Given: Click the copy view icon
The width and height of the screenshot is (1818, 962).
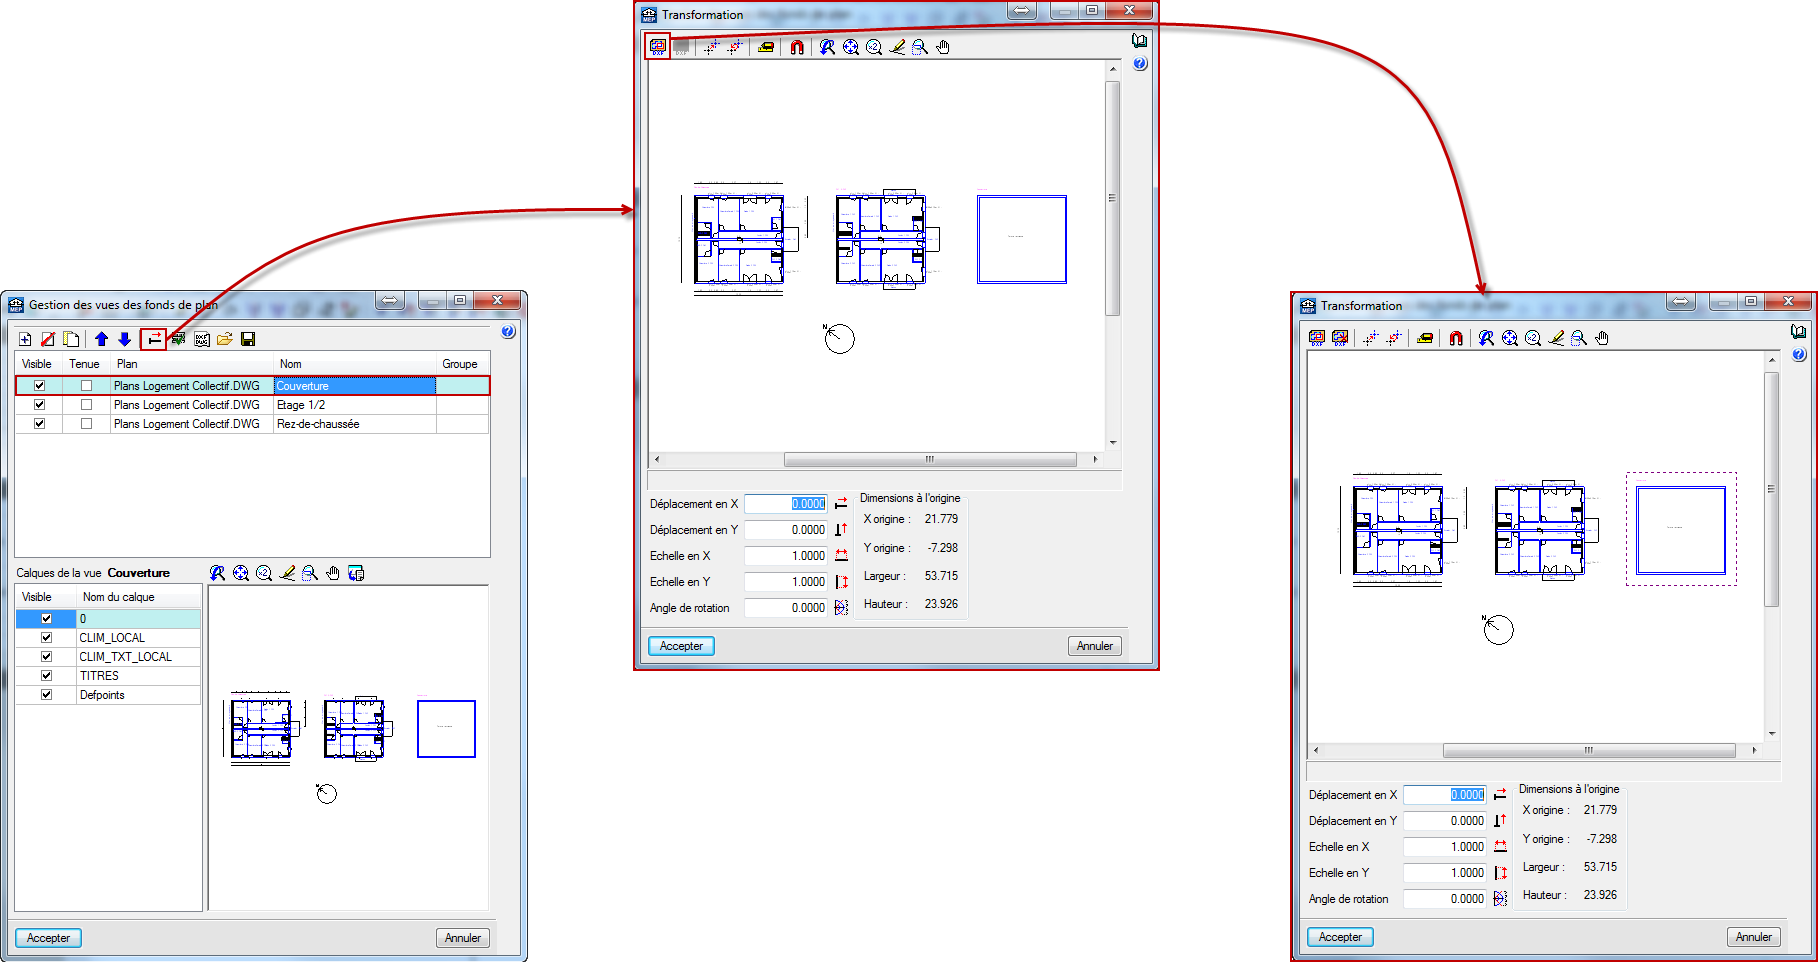Looking at the screenshot, I should (71, 339).
